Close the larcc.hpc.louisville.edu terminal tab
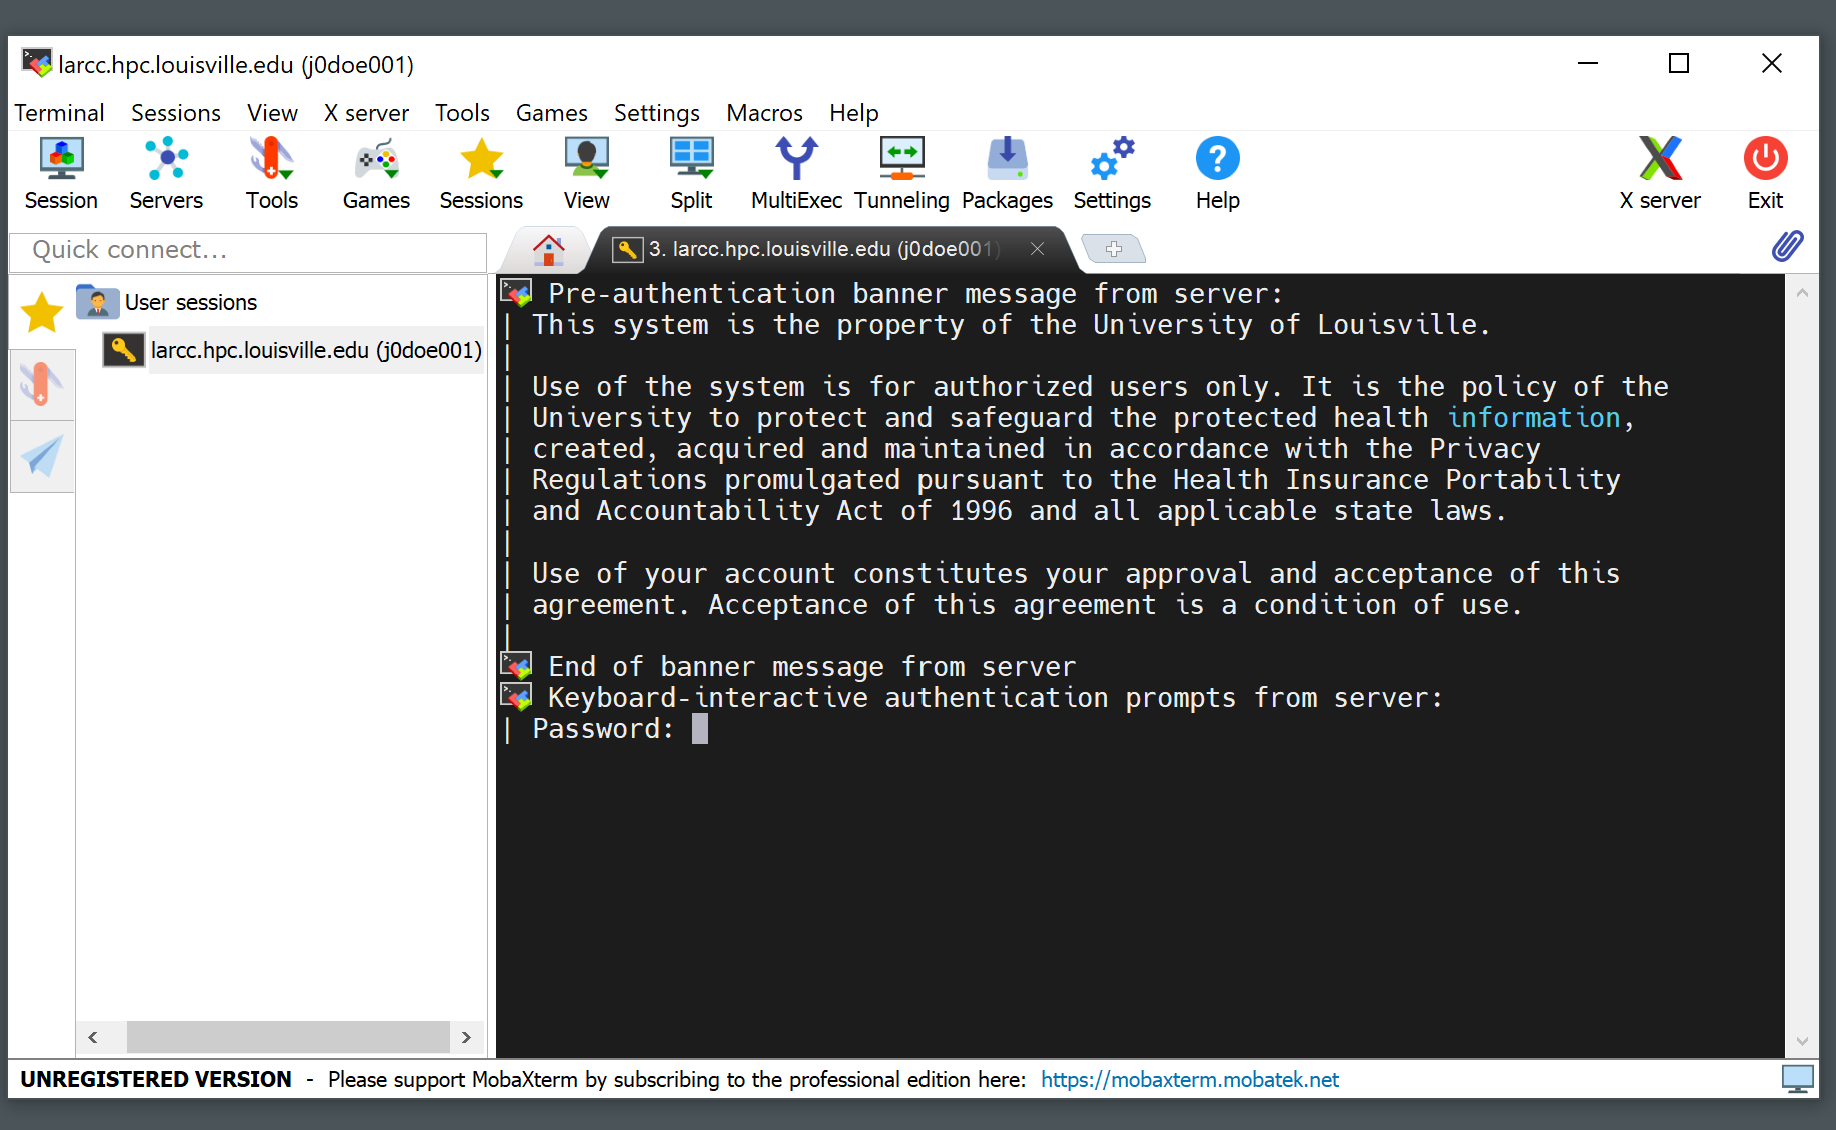Image resolution: width=1836 pixels, height=1130 pixels. [x=1038, y=249]
